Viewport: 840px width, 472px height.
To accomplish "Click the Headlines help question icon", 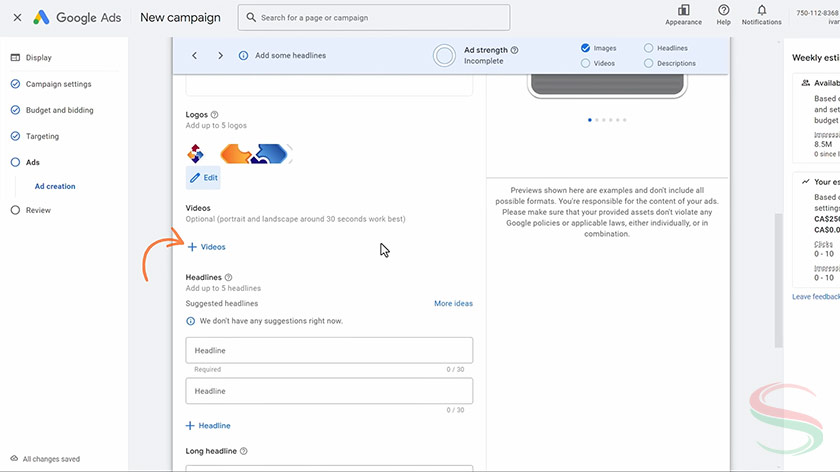I will 228,278.
